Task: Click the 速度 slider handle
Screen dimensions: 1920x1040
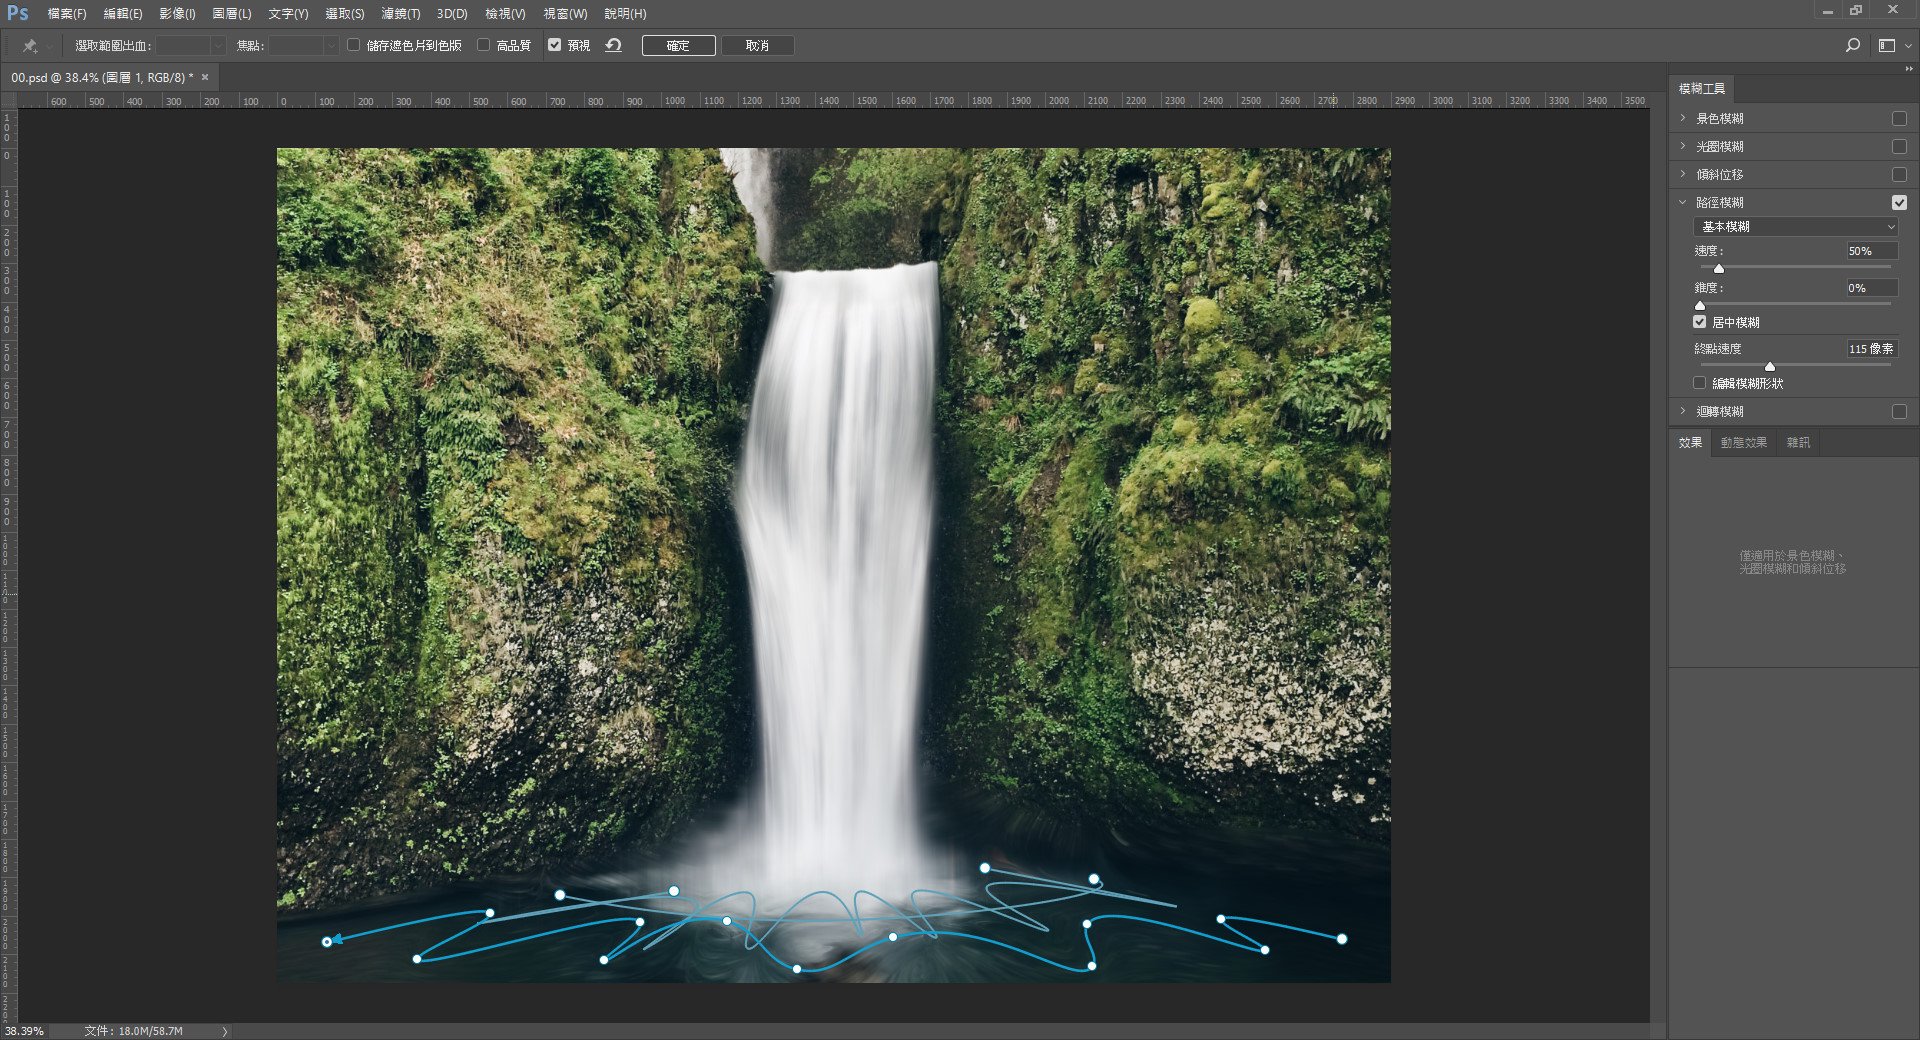Action: point(1719,268)
